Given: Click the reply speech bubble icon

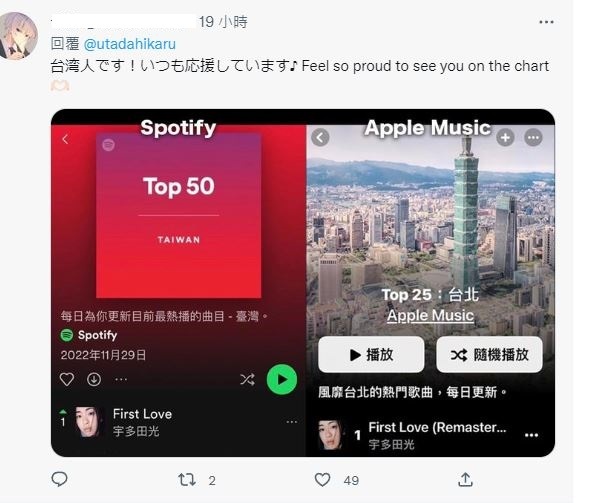Looking at the screenshot, I should coord(60,479).
